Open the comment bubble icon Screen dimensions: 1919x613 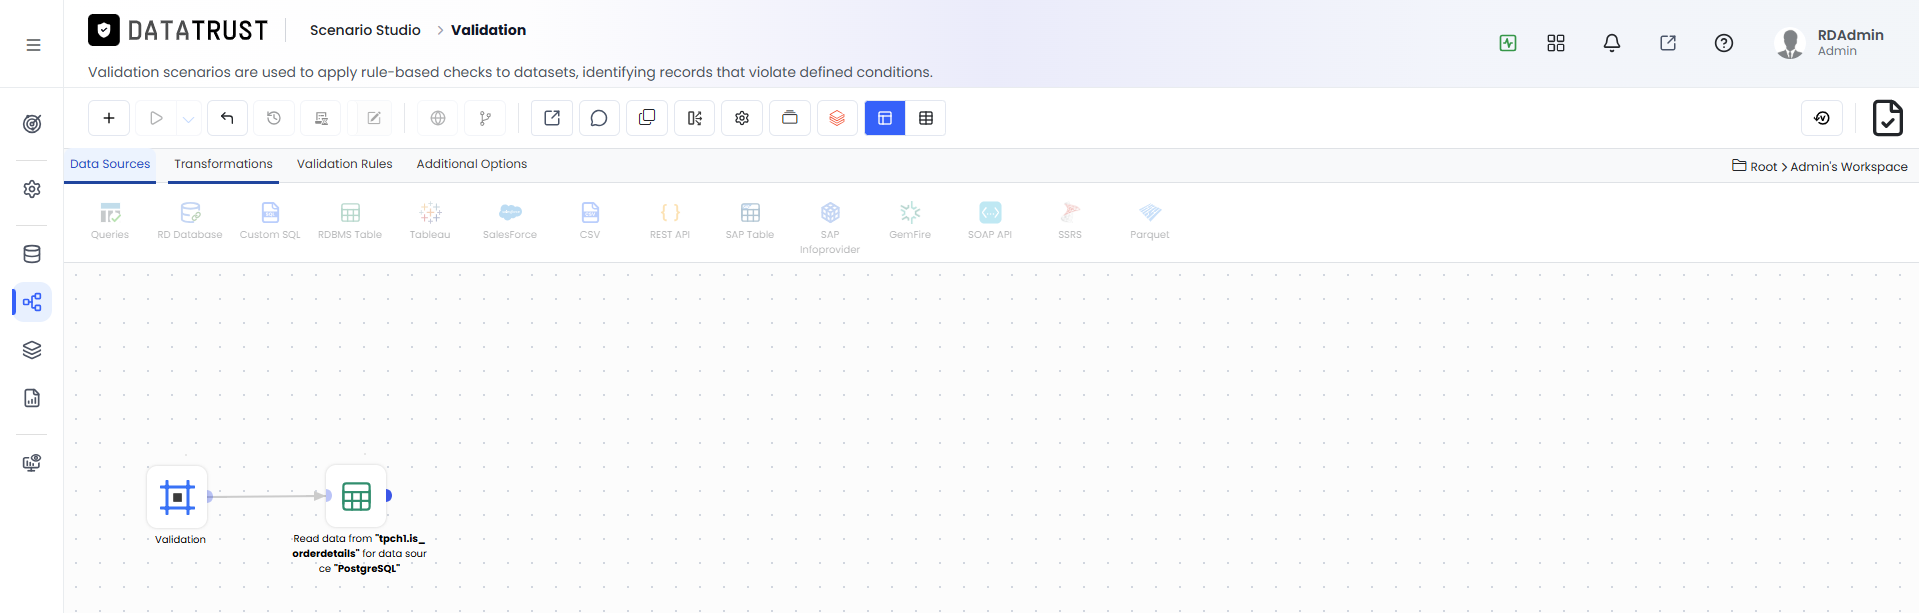pyautogui.click(x=599, y=118)
